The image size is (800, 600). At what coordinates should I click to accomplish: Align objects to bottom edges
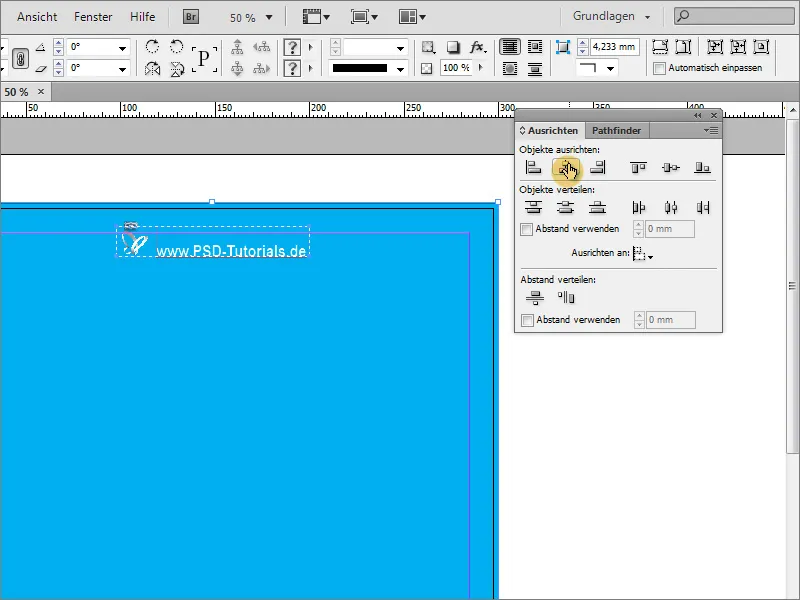tap(703, 167)
